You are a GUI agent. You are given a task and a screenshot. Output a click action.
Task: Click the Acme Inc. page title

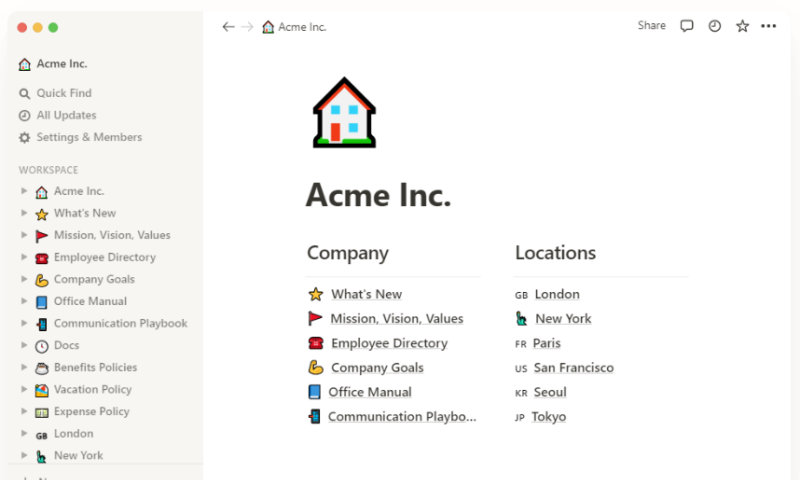[378, 195]
